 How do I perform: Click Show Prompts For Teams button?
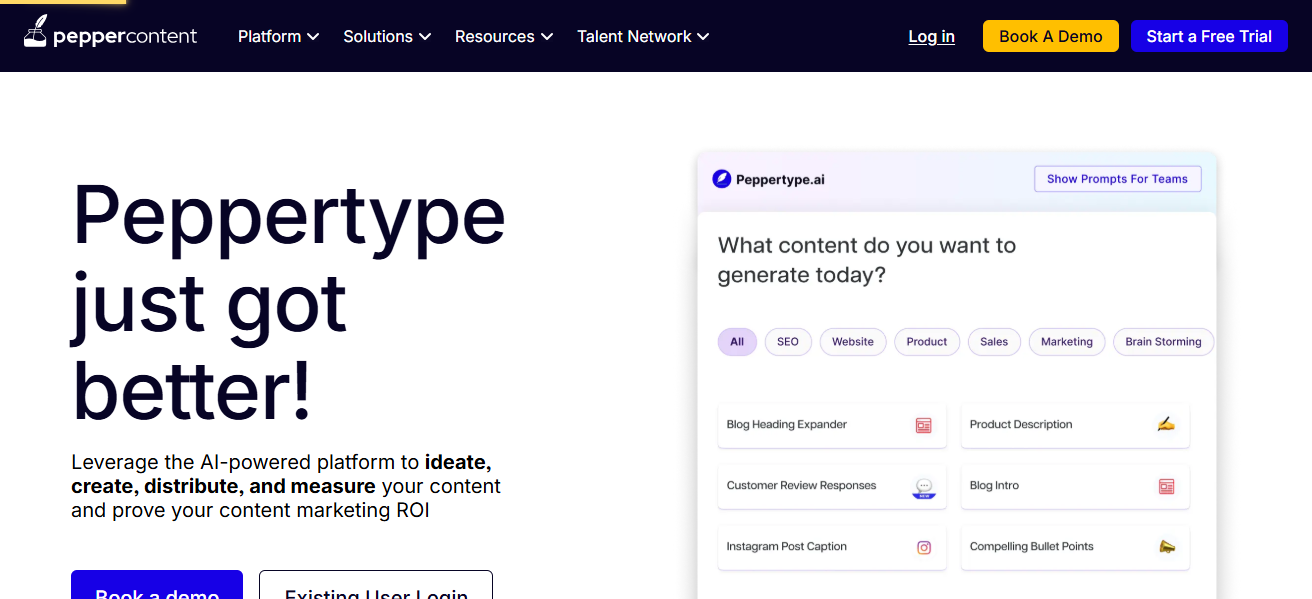[1117, 179]
